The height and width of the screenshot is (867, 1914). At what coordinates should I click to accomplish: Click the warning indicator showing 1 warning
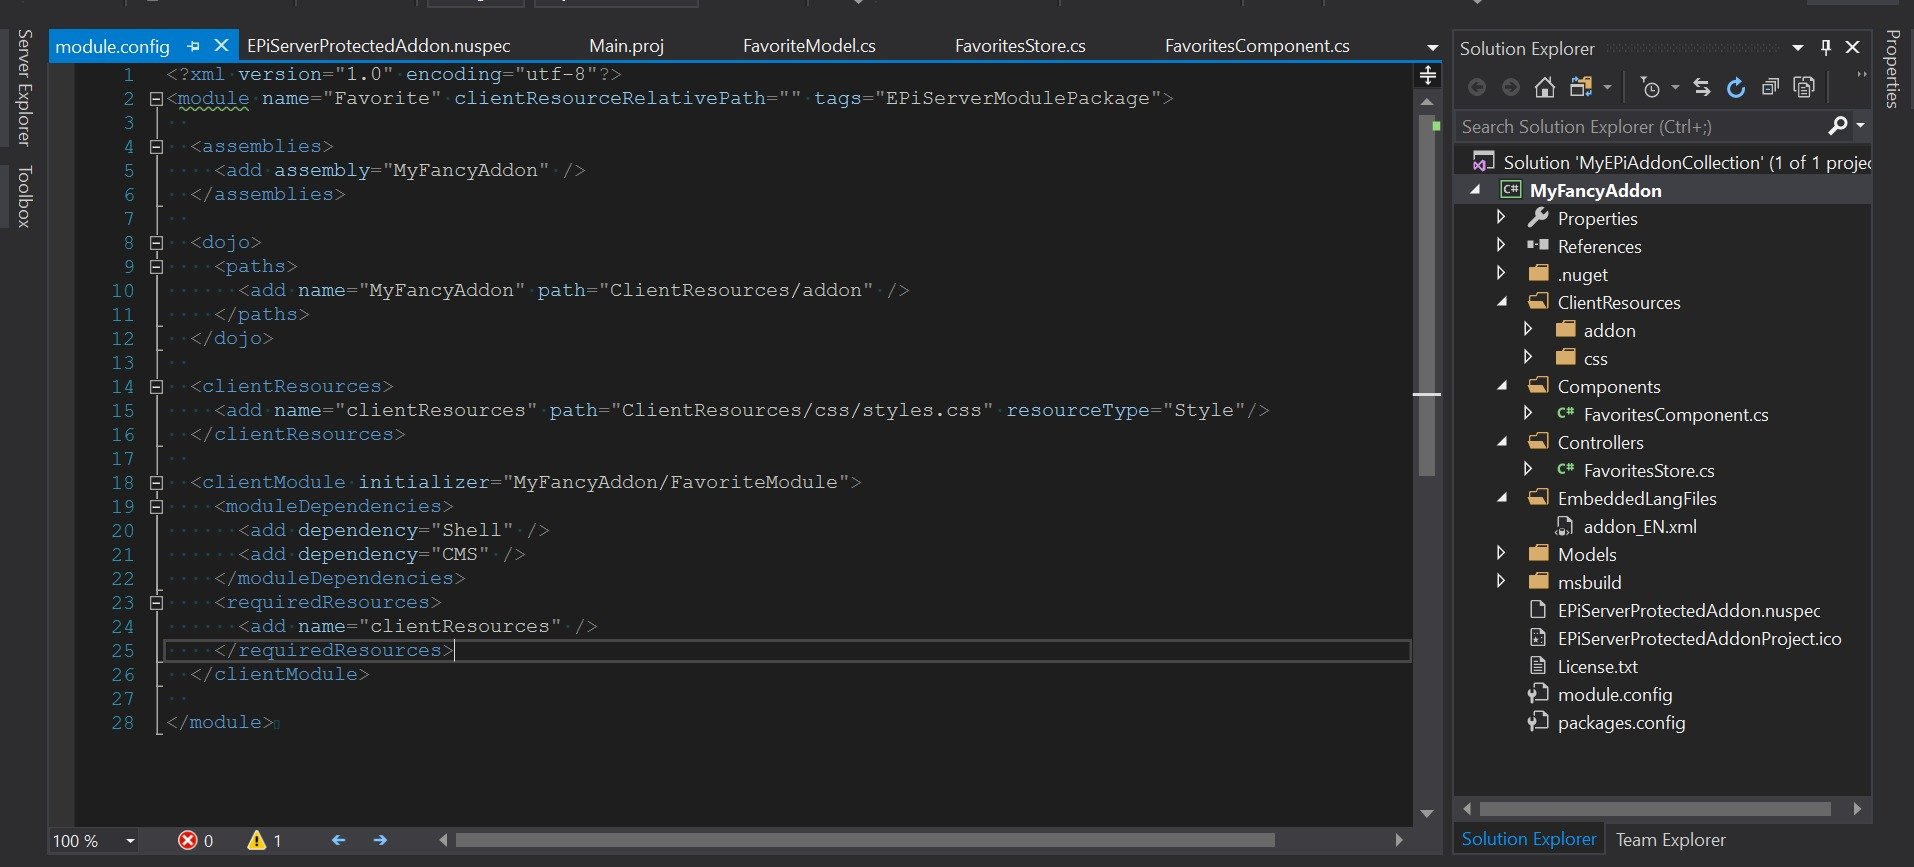(265, 841)
